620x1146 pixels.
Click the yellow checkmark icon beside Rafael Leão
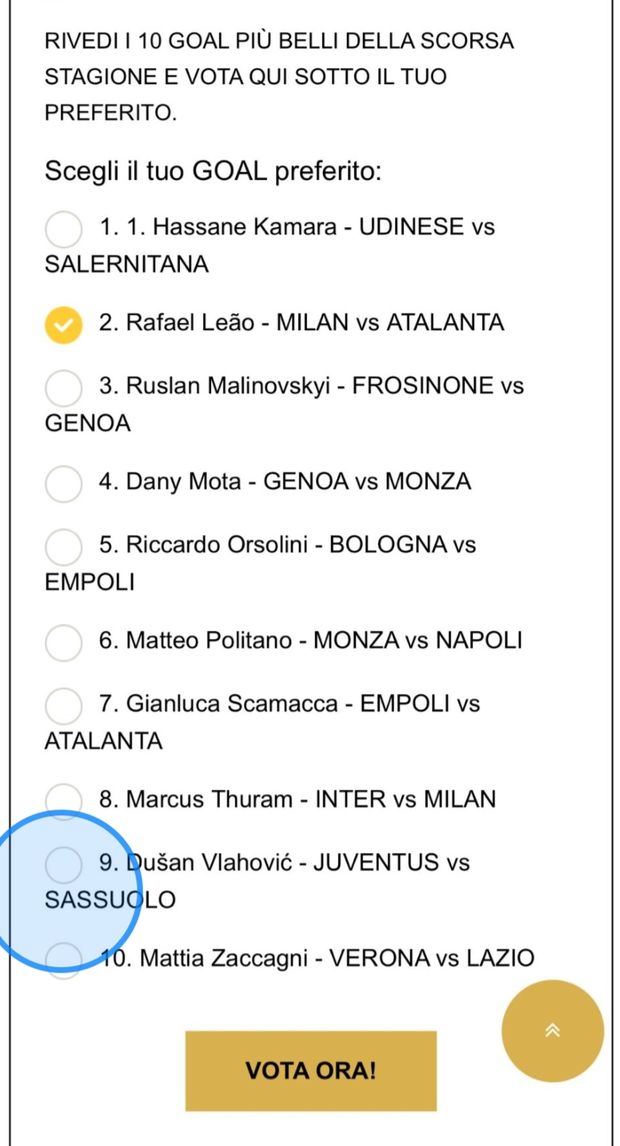pyautogui.click(x=64, y=325)
